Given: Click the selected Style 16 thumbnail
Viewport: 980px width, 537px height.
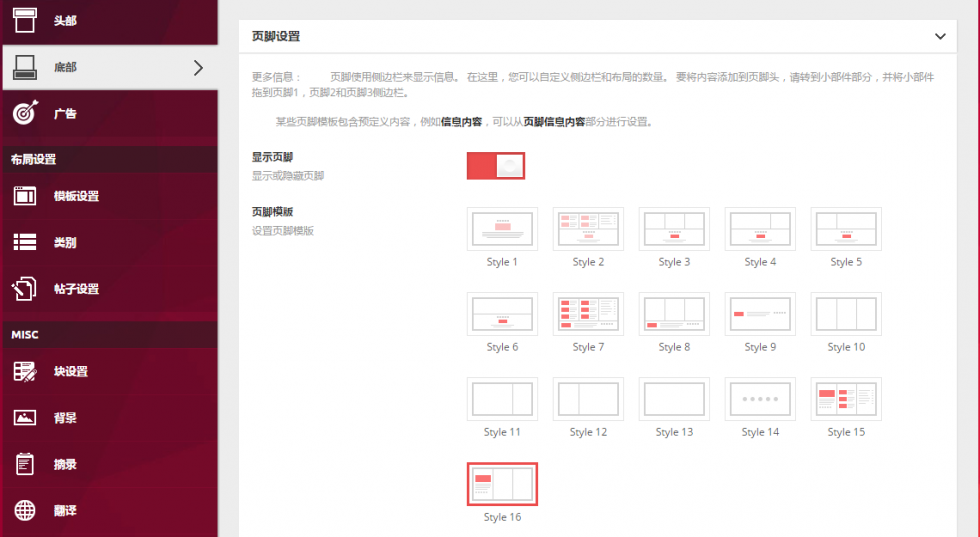Looking at the screenshot, I should 502,484.
